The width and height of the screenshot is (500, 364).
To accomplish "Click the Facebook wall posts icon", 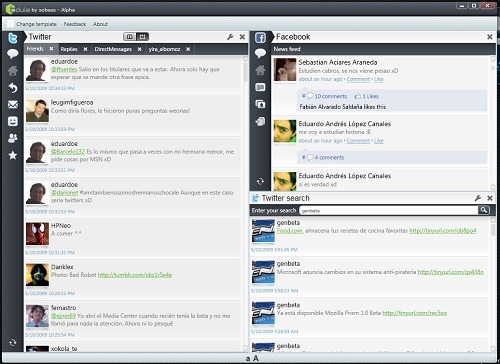I will click(x=260, y=87).
